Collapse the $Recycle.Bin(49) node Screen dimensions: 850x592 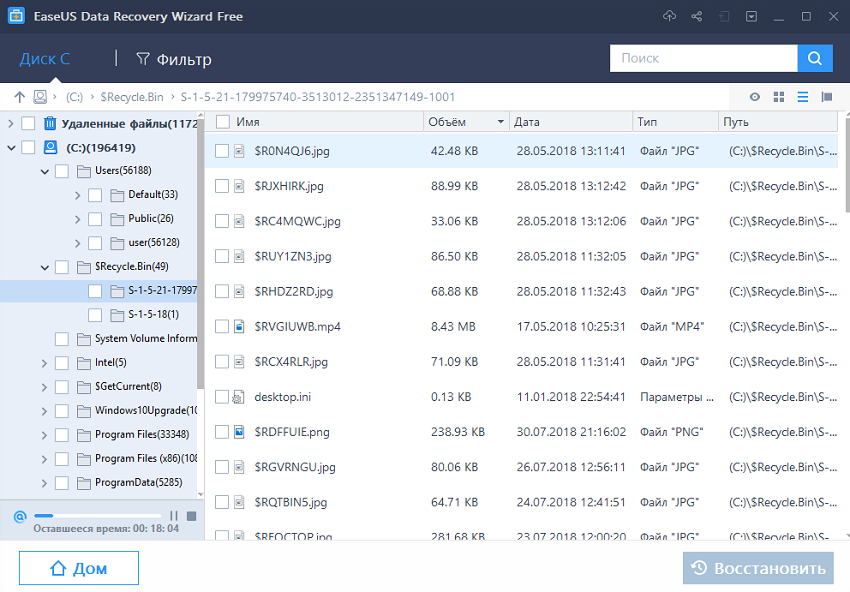coord(44,267)
